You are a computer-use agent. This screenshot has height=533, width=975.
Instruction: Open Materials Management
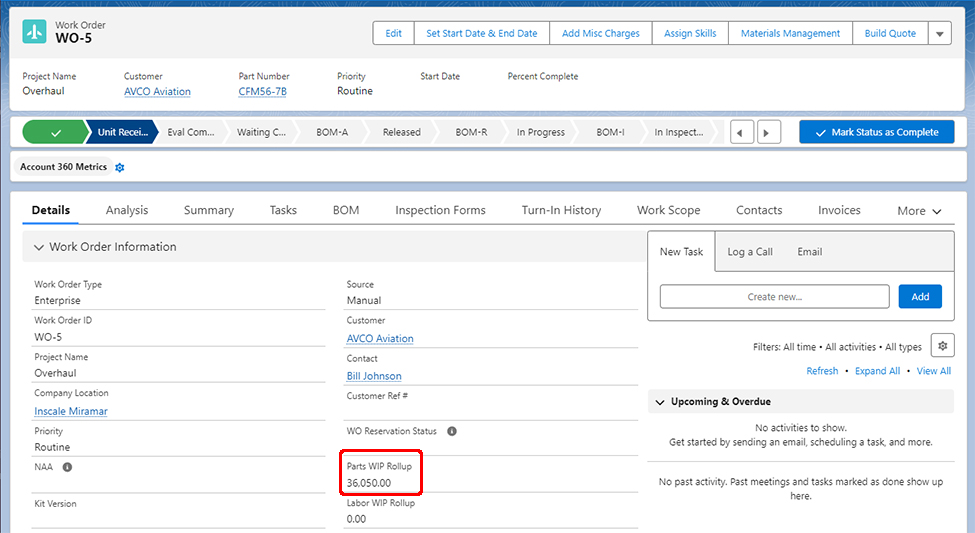click(790, 34)
